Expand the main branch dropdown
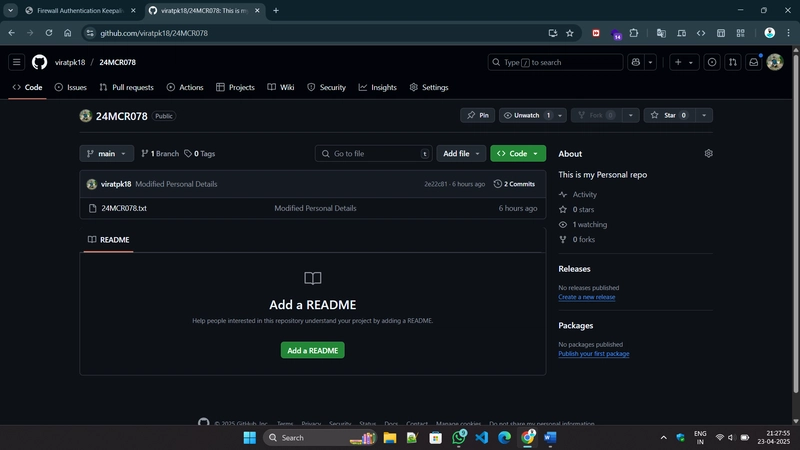The image size is (800, 450). (x=107, y=154)
